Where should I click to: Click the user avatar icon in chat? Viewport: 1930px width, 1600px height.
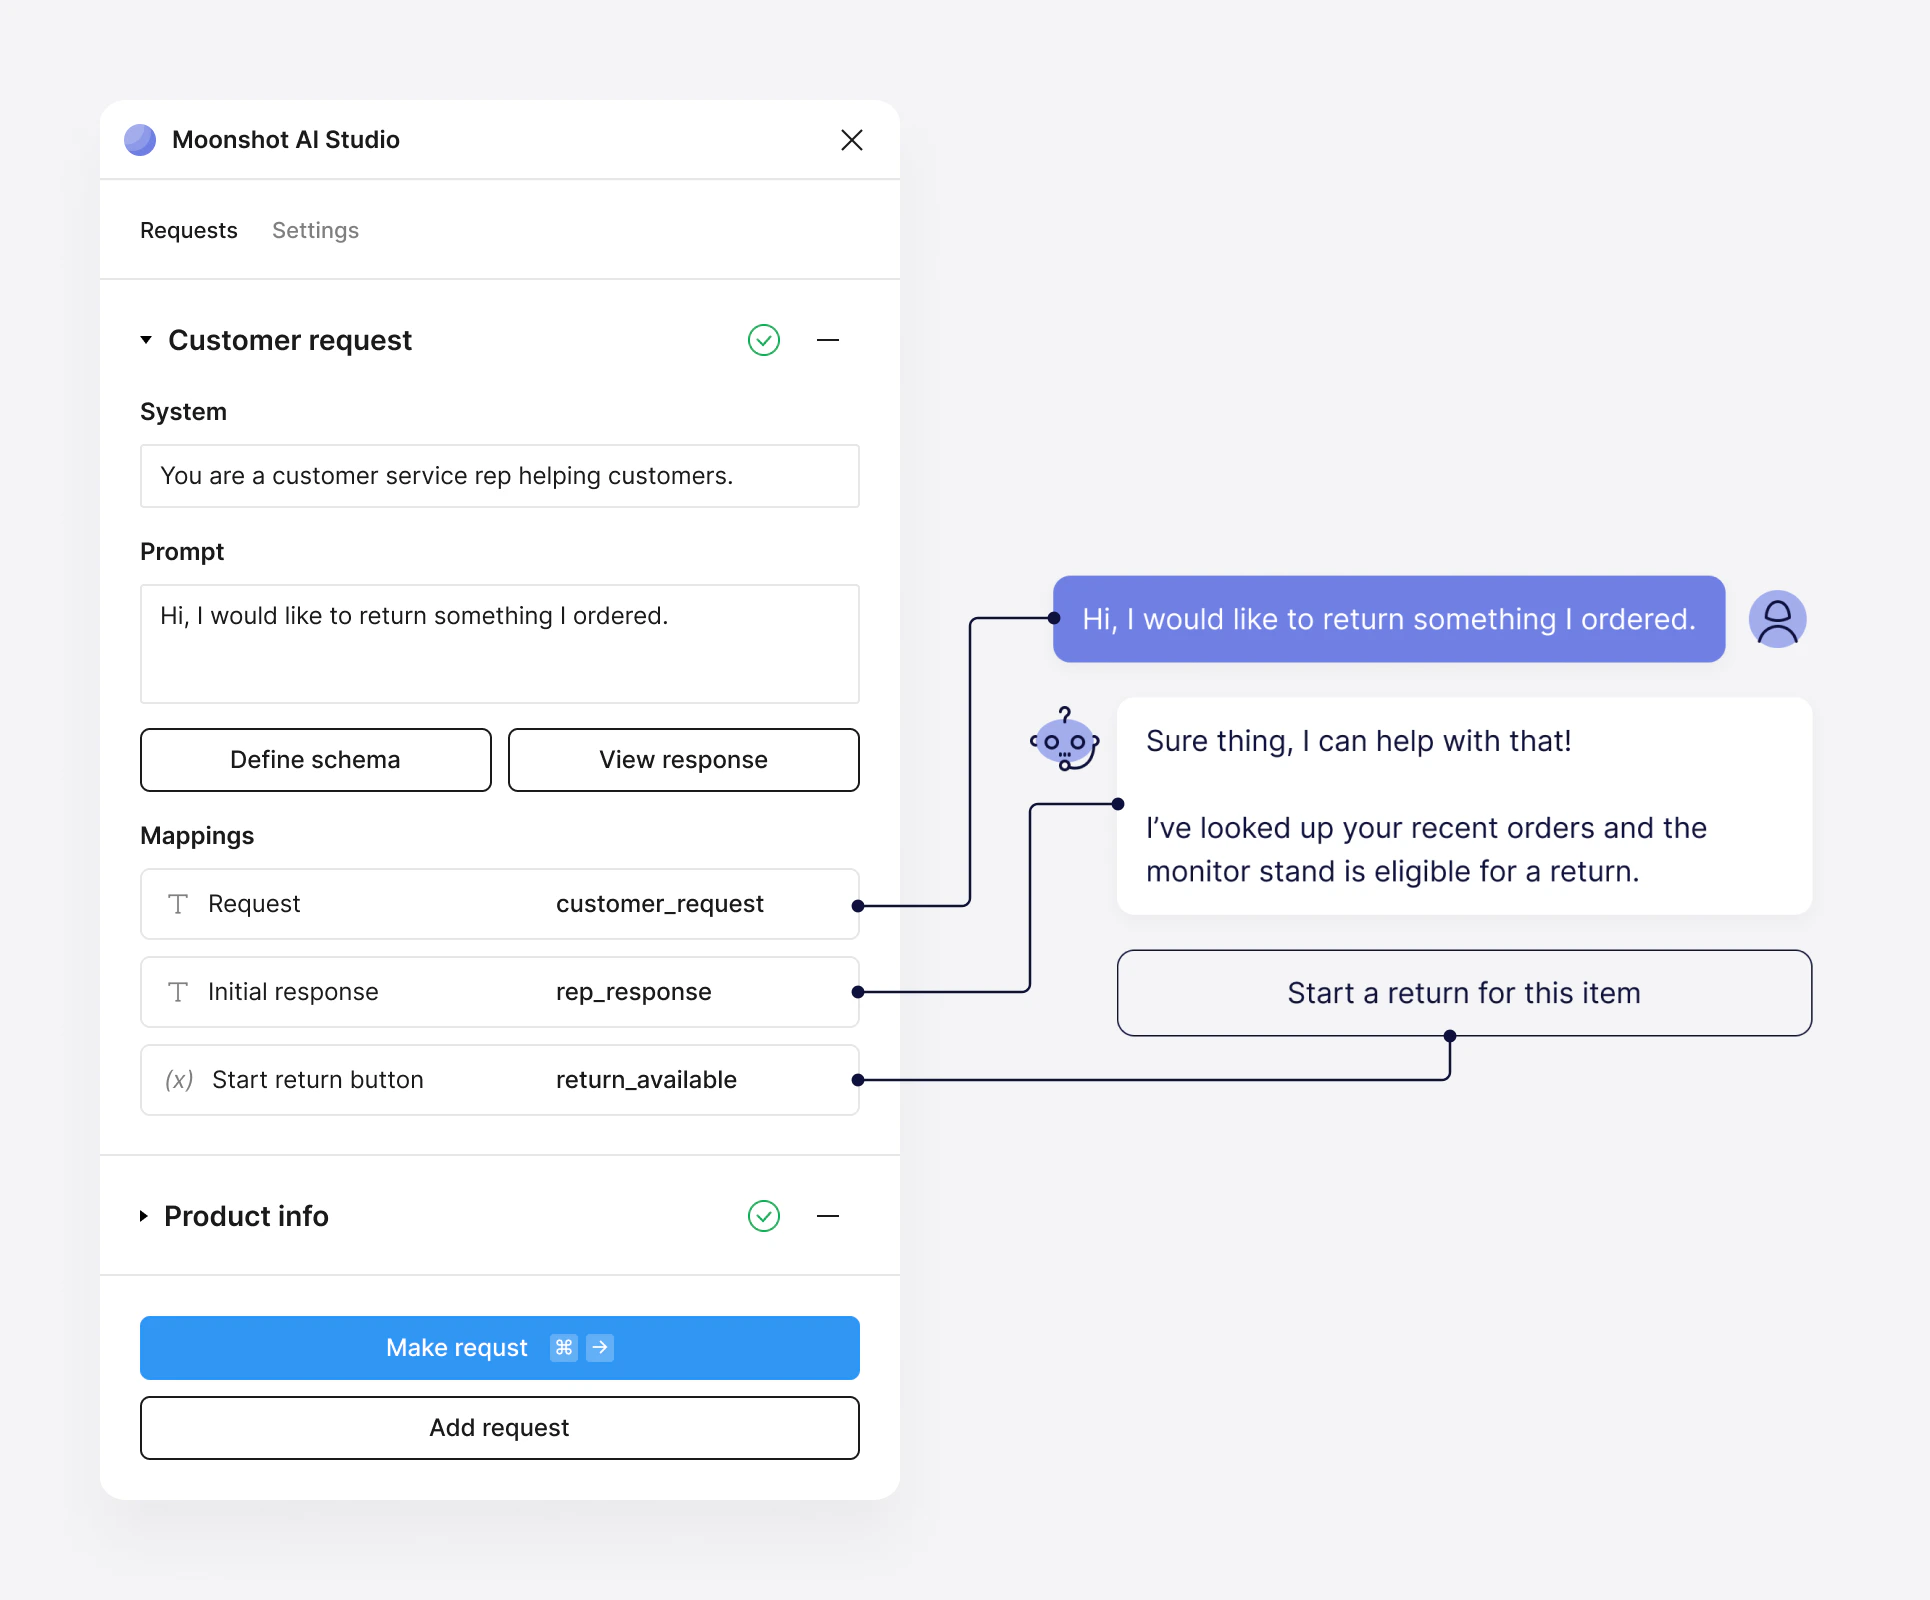pos(1778,619)
